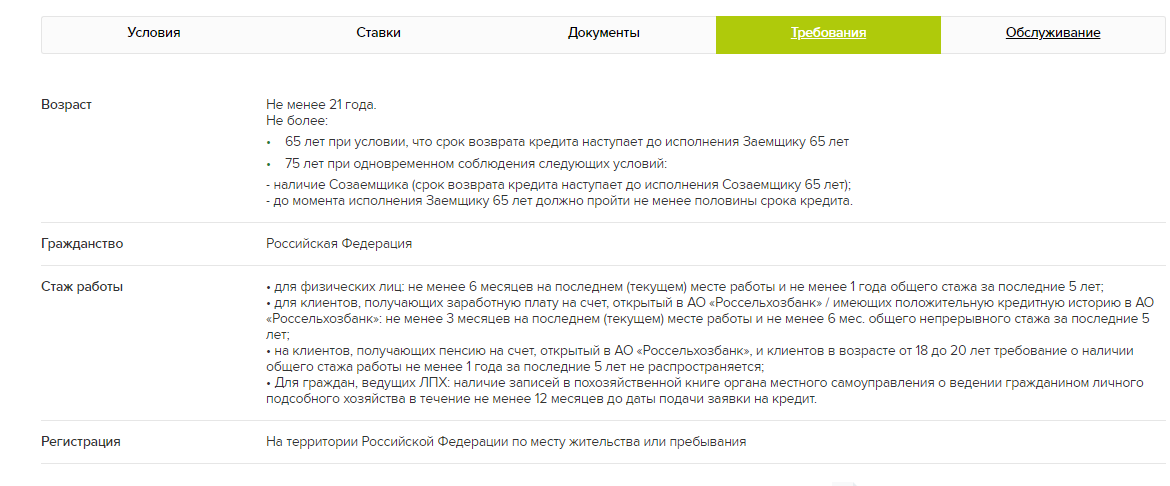Viewport: 1170px width, 486px height.
Task: Open the Условия tab
Action: pyautogui.click(x=154, y=33)
